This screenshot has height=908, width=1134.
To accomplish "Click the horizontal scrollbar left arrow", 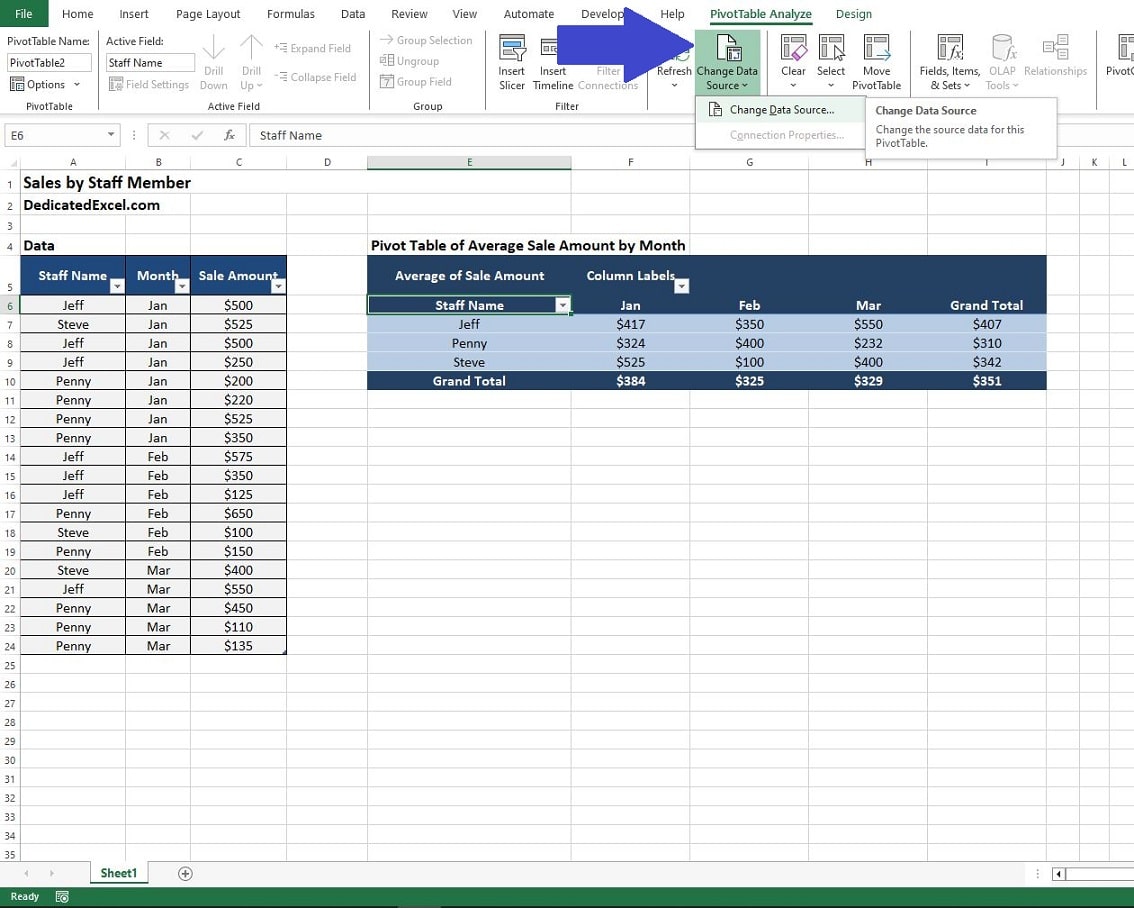I will coord(1059,873).
